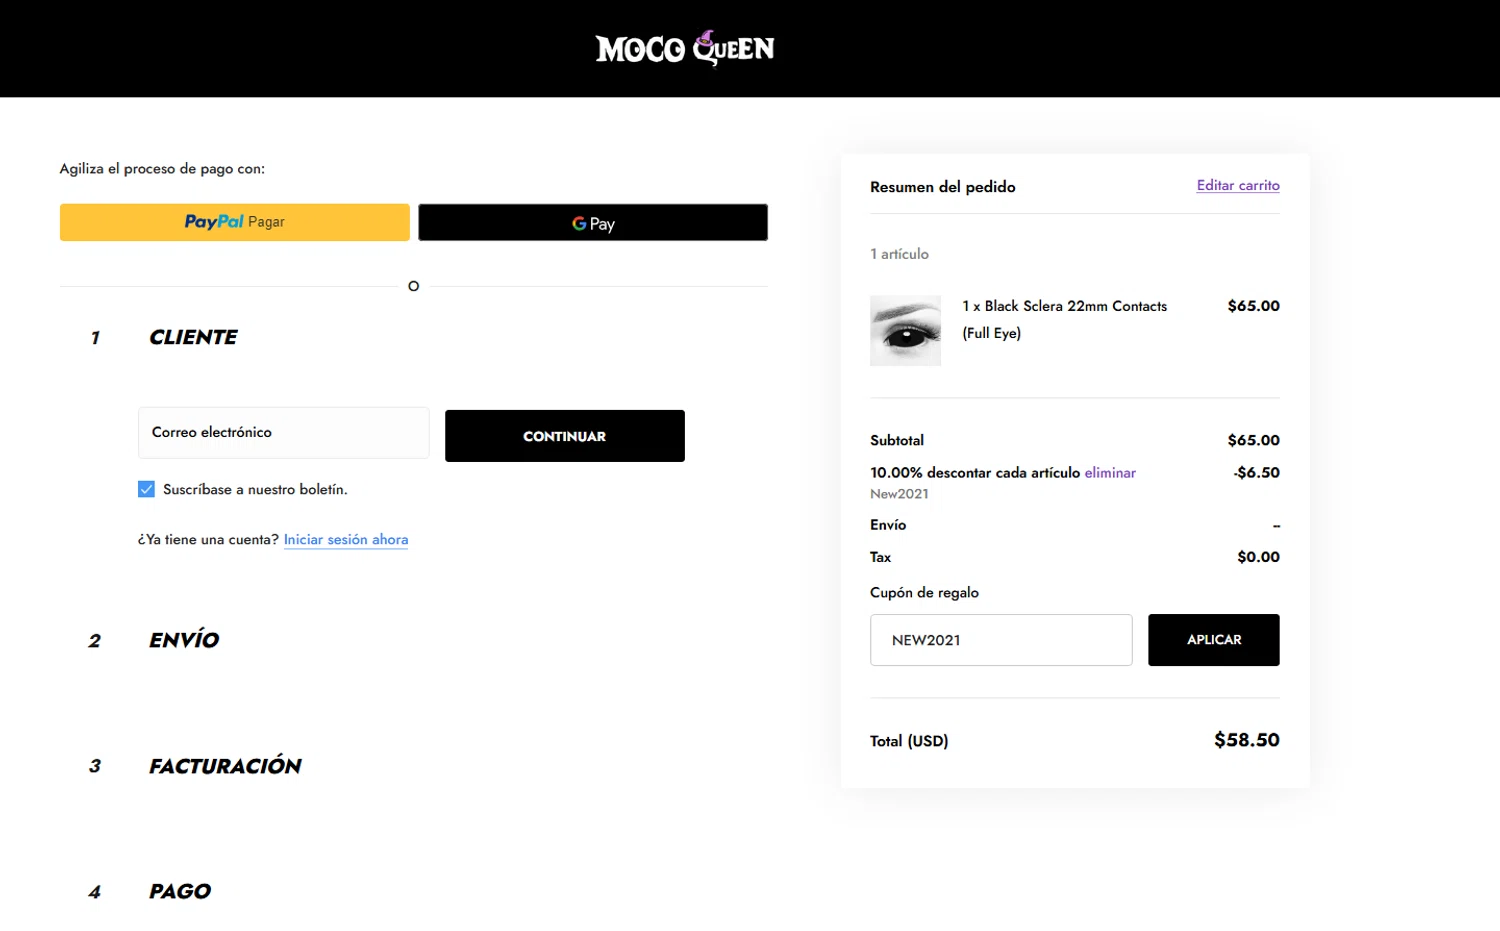Click the Moco Queen logo
The image size is (1500, 931).
coord(685,48)
